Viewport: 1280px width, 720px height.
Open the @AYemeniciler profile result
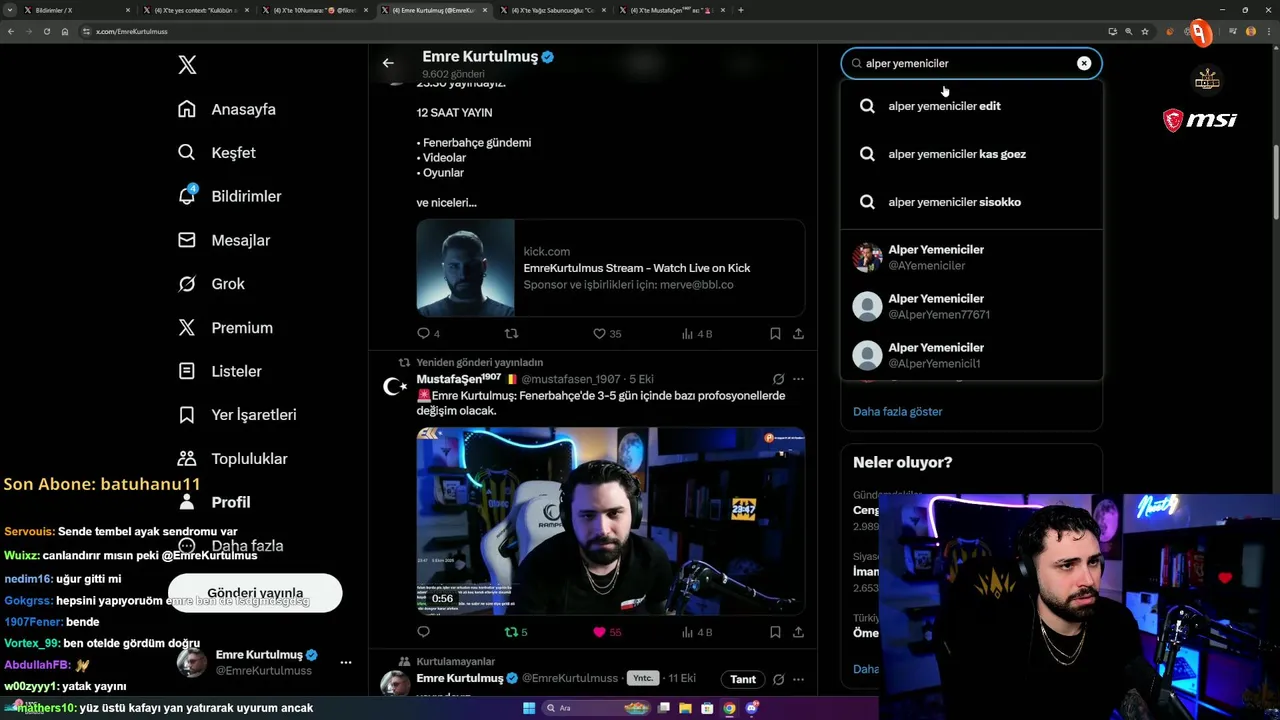click(971, 257)
